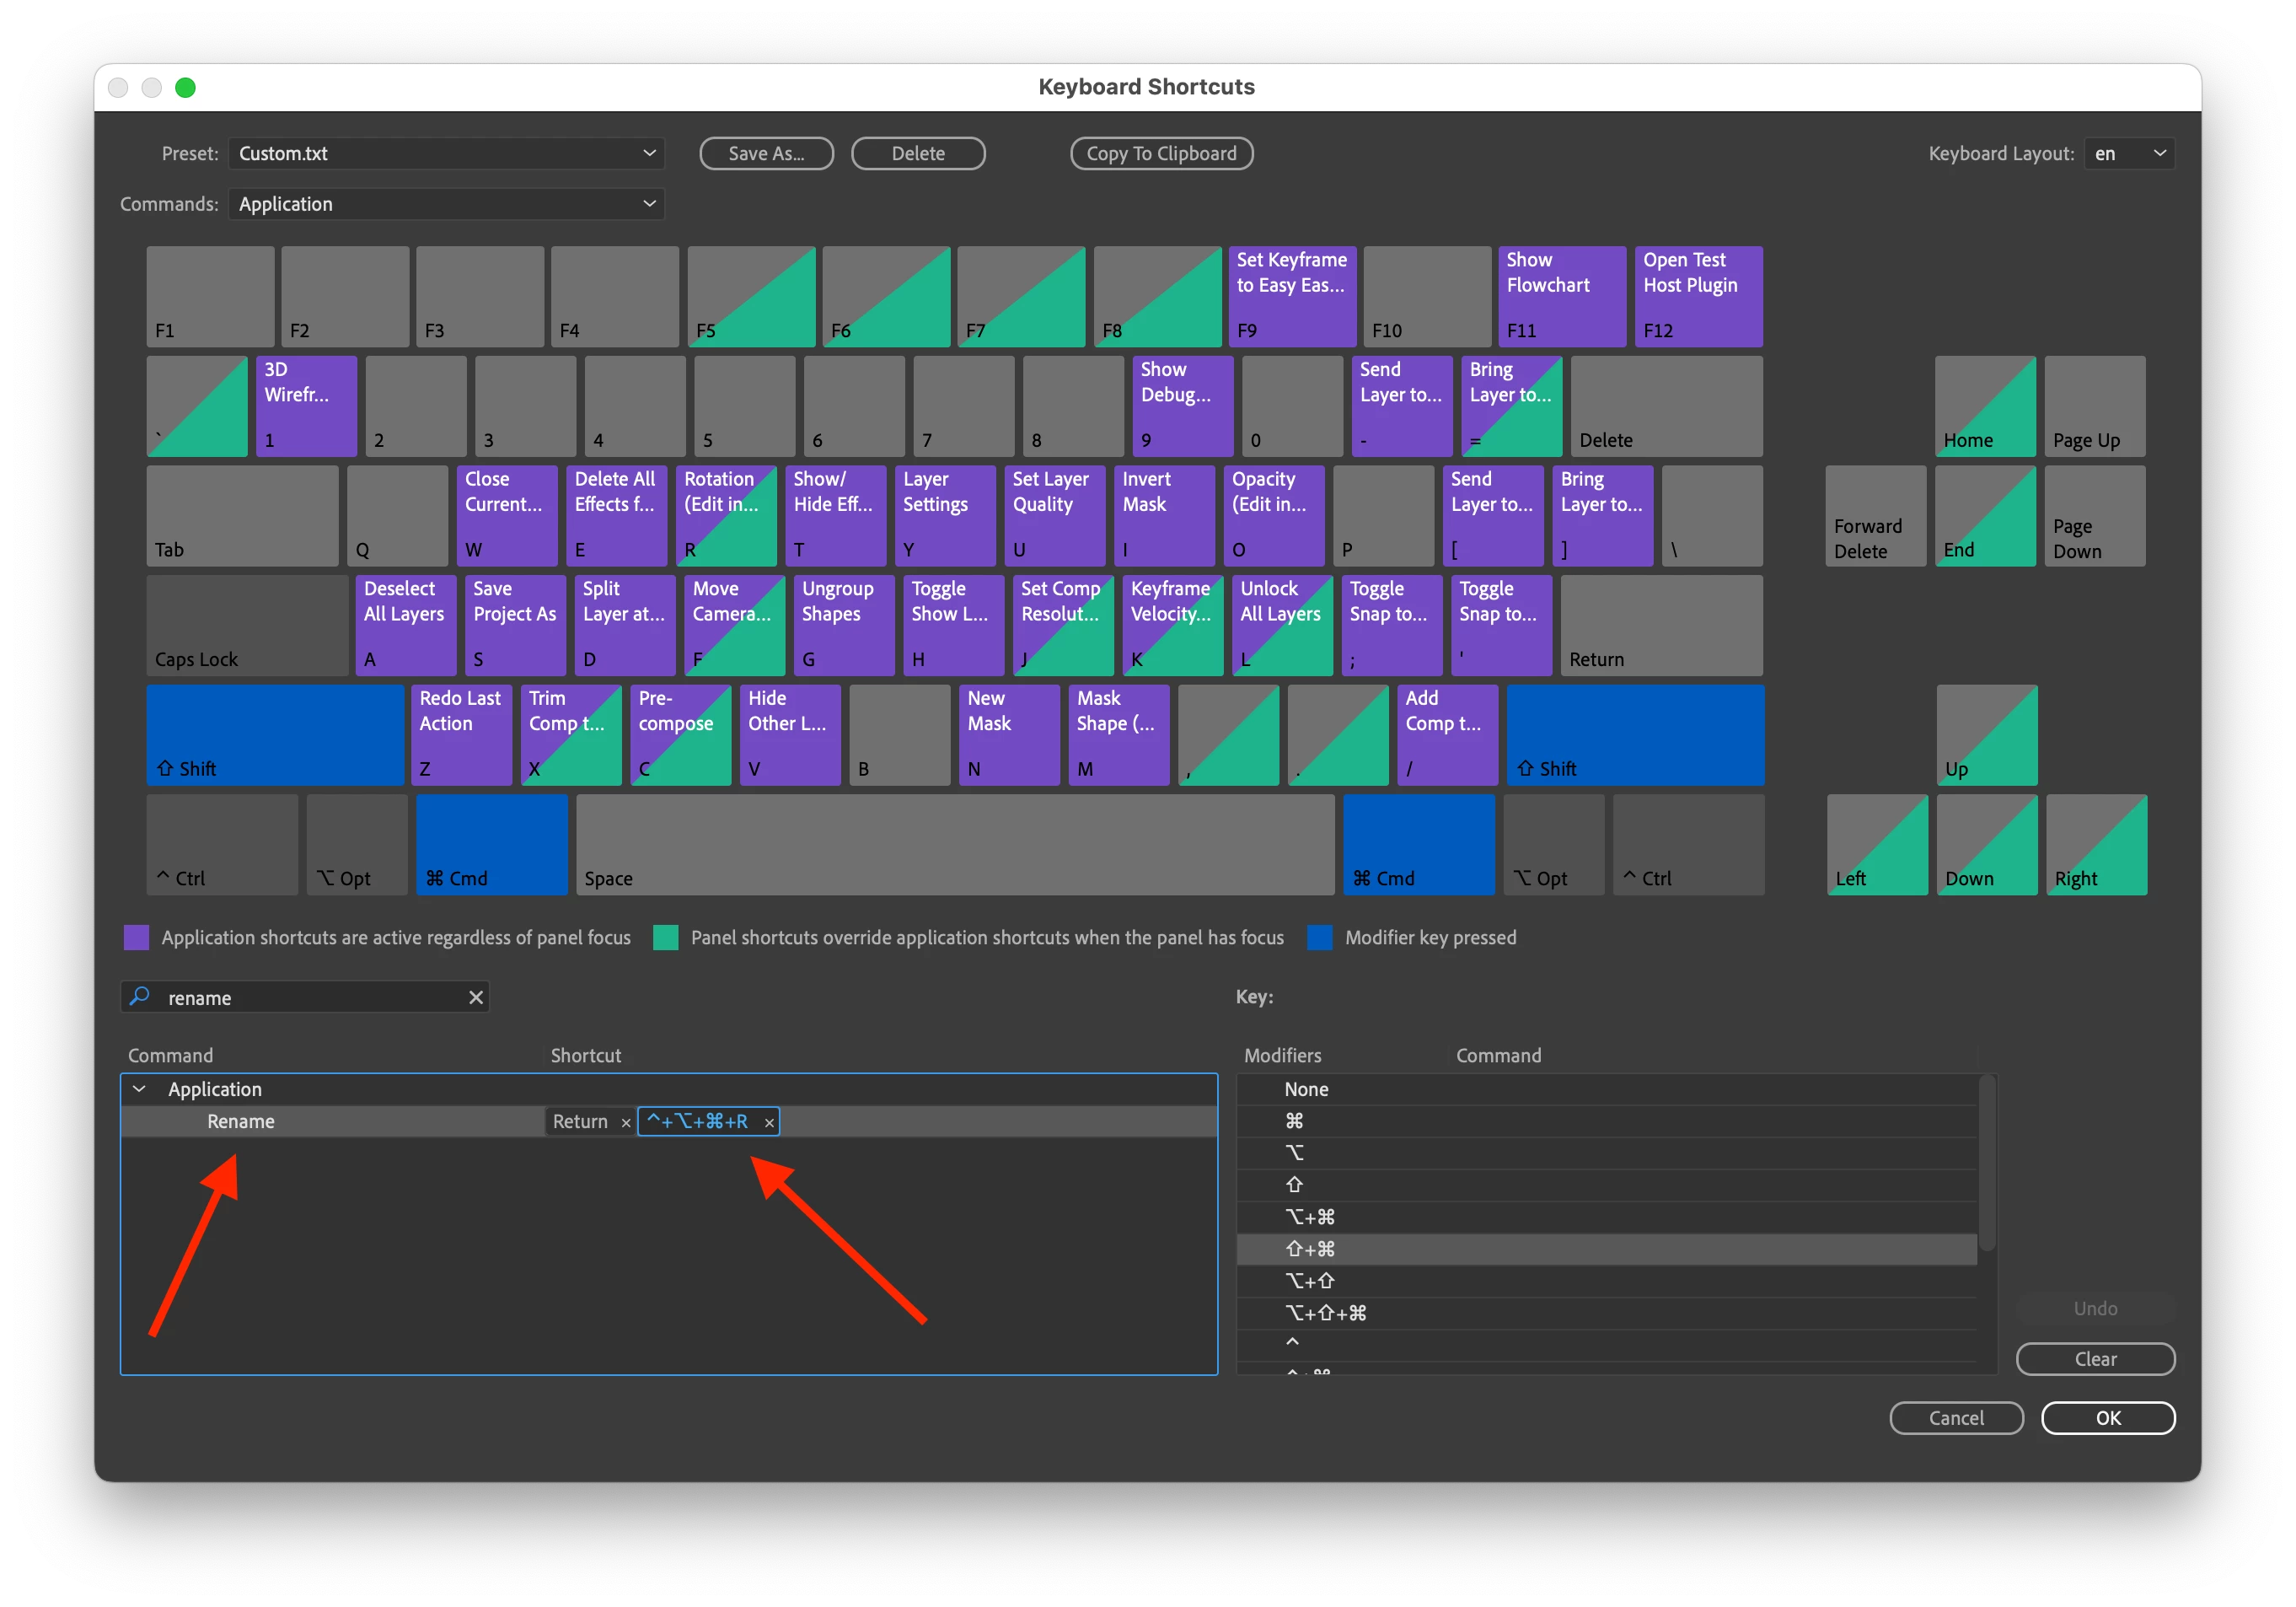
Task: Click the New Mask N key
Action: (1009, 734)
